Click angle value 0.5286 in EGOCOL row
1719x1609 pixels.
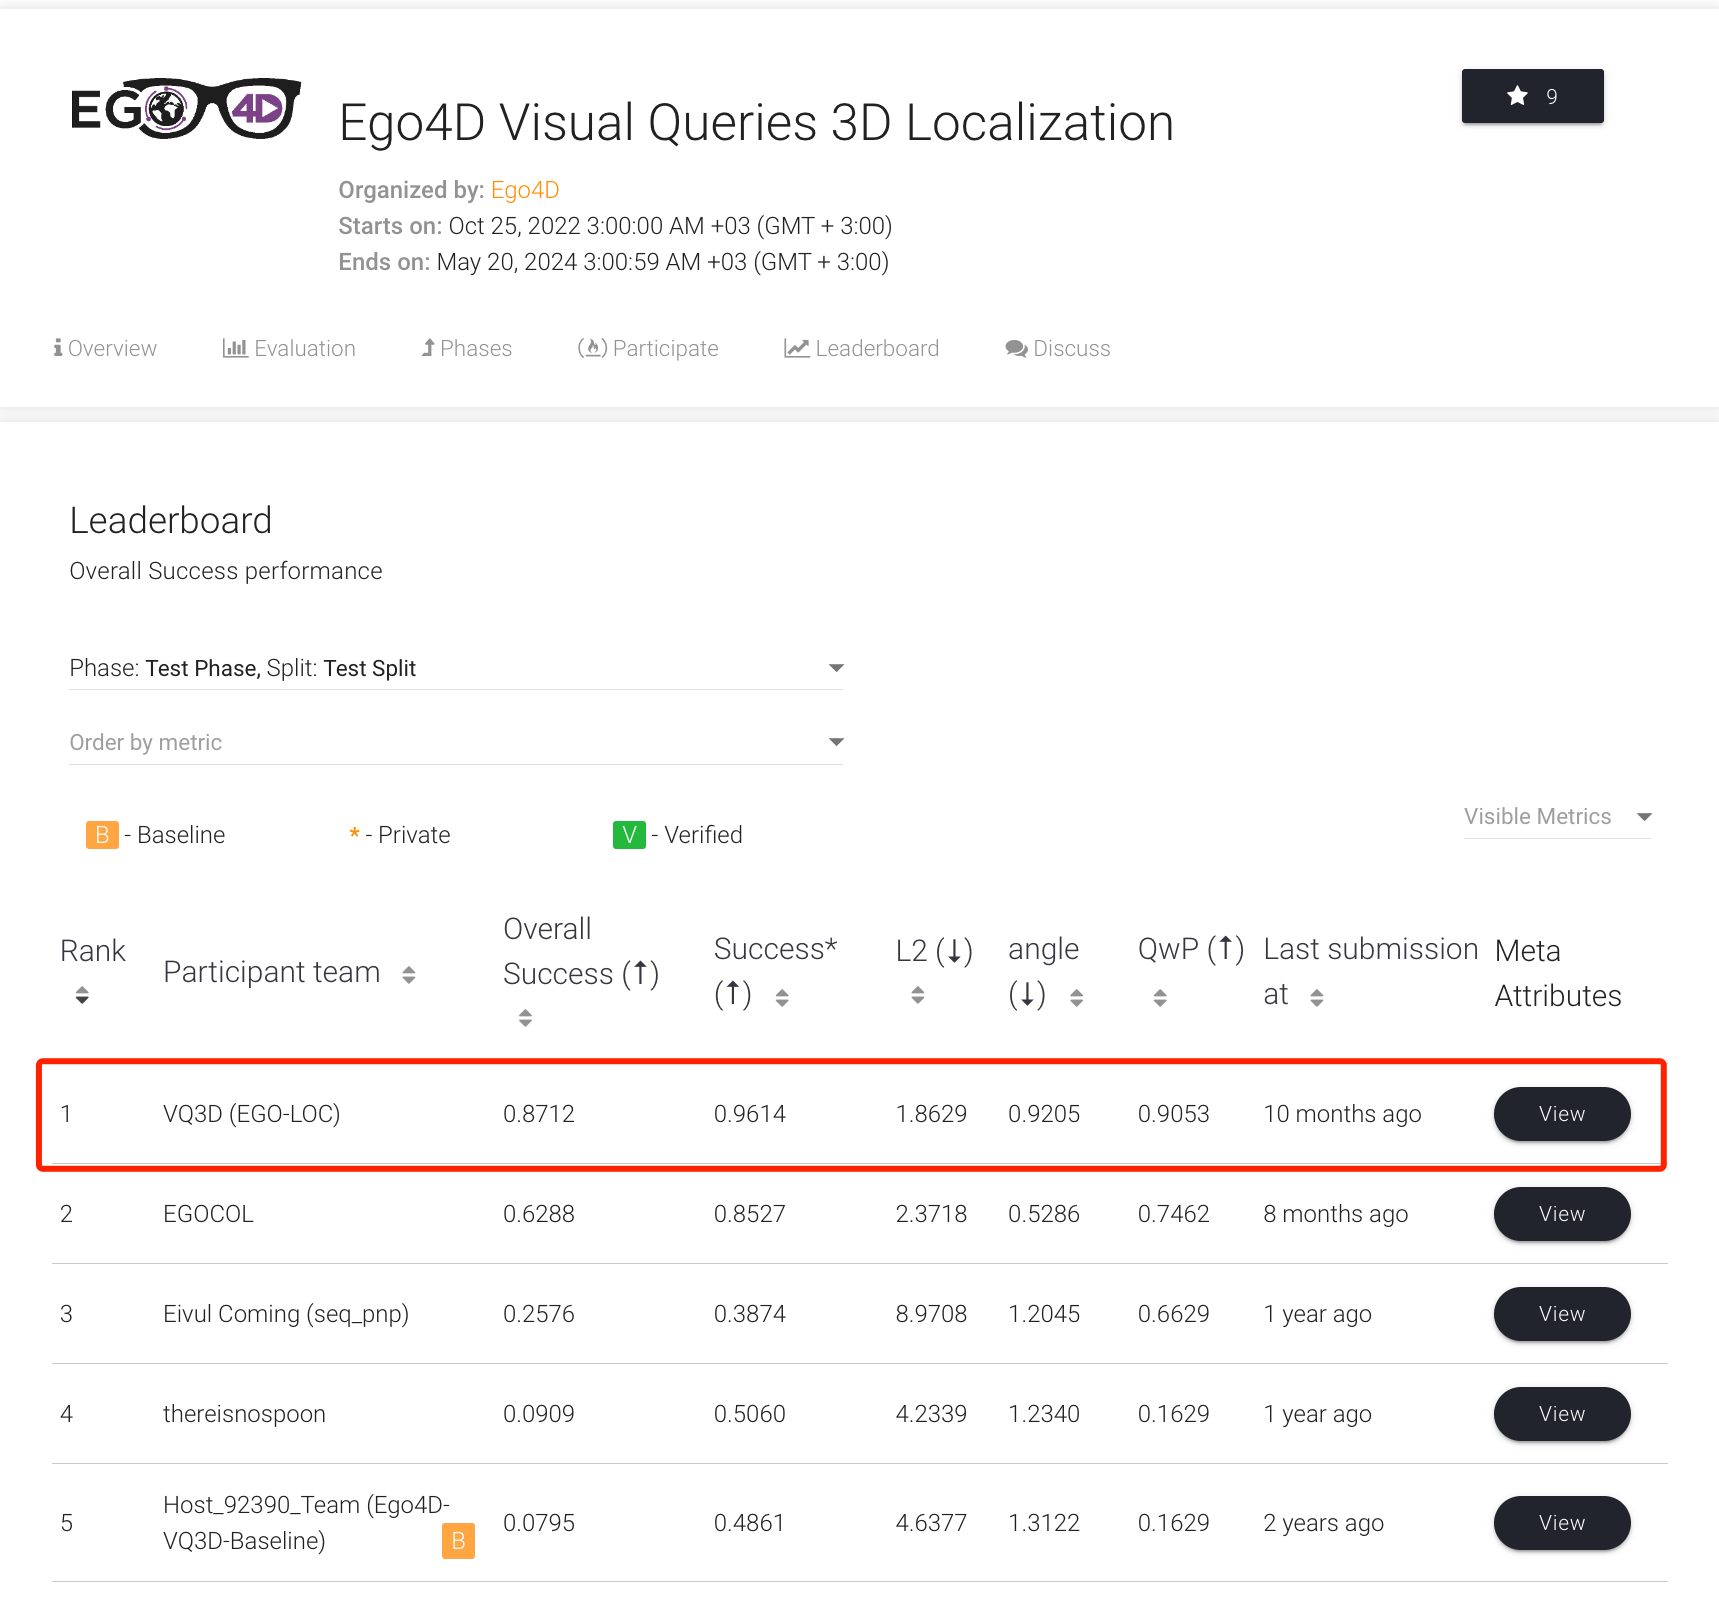pyautogui.click(x=1044, y=1214)
